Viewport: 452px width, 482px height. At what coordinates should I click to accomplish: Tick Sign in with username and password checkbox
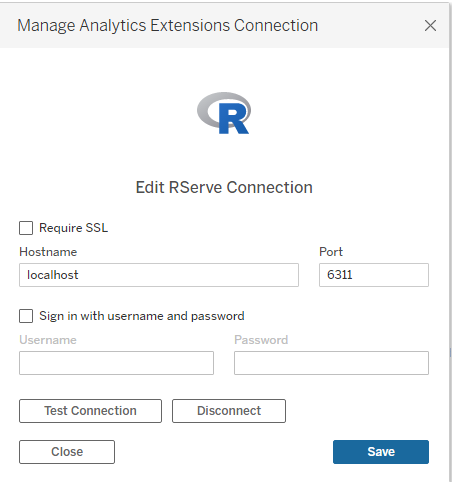tap(26, 316)
